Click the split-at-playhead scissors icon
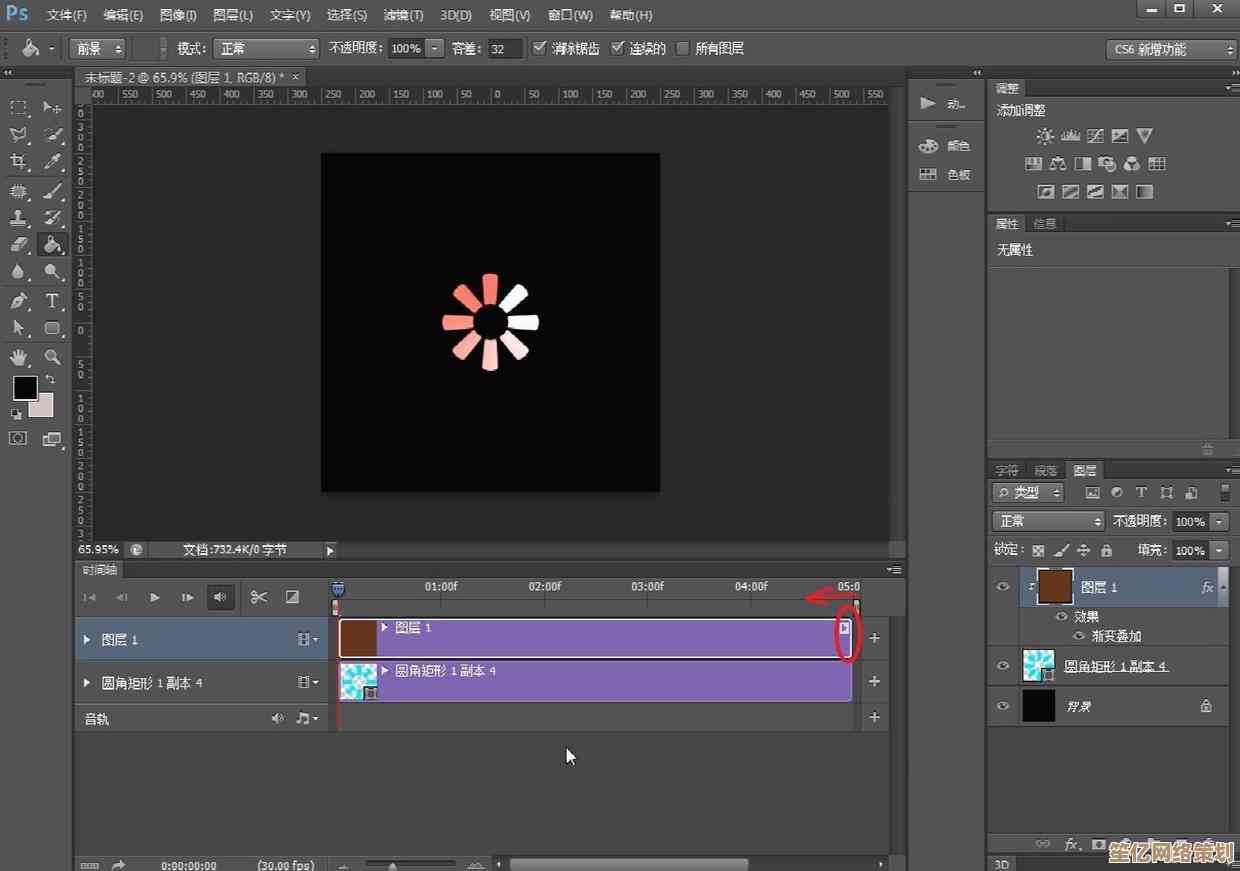This screenshot has width=1240, height=871. click(x=259, y=597)
